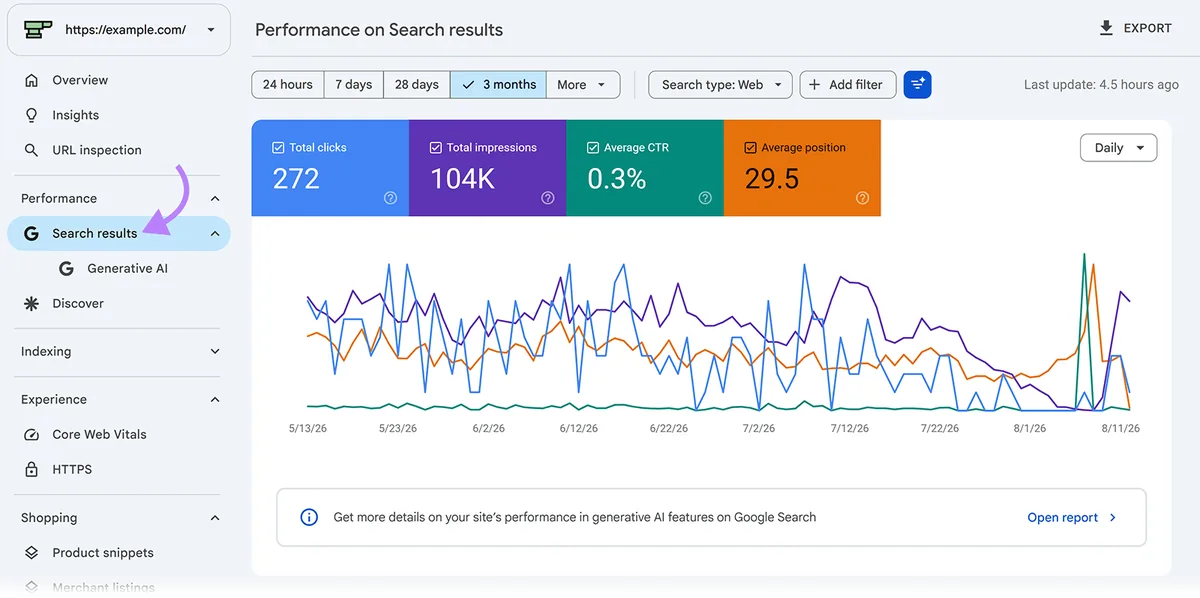The height and width of the screenshot is (598, 1200).
Task: Click the 5/13/26 date label on chart
Action: 308,428
